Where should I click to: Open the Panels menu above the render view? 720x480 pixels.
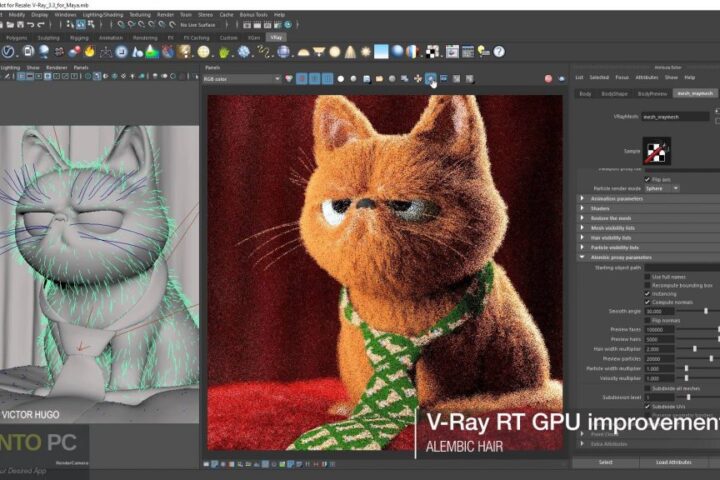(213, 68)
